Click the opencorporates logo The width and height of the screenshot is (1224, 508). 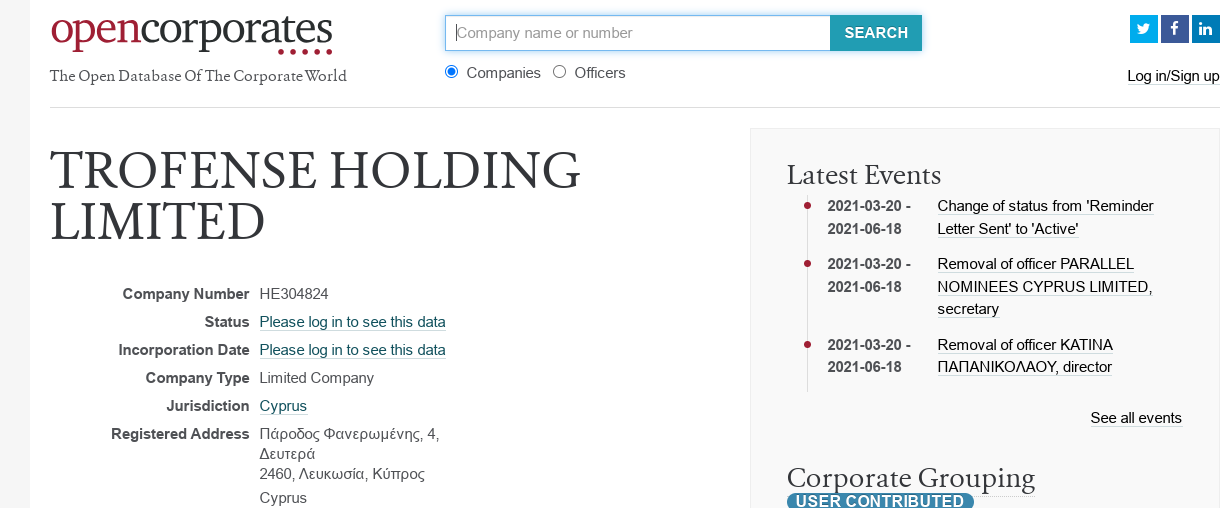(x=191, y=33)
